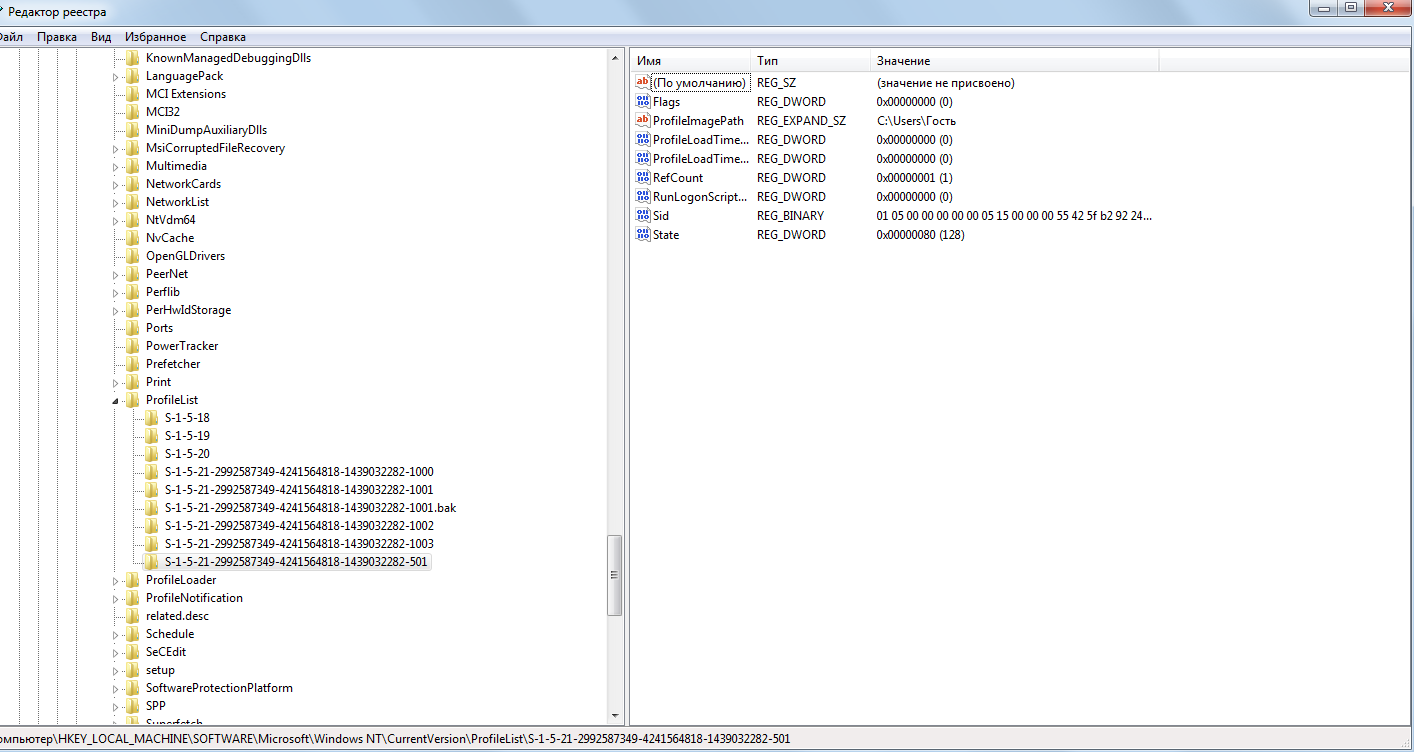The image size is (1414, 752).
Task: Open the Избранное menu
Action: tap(153, 37)
